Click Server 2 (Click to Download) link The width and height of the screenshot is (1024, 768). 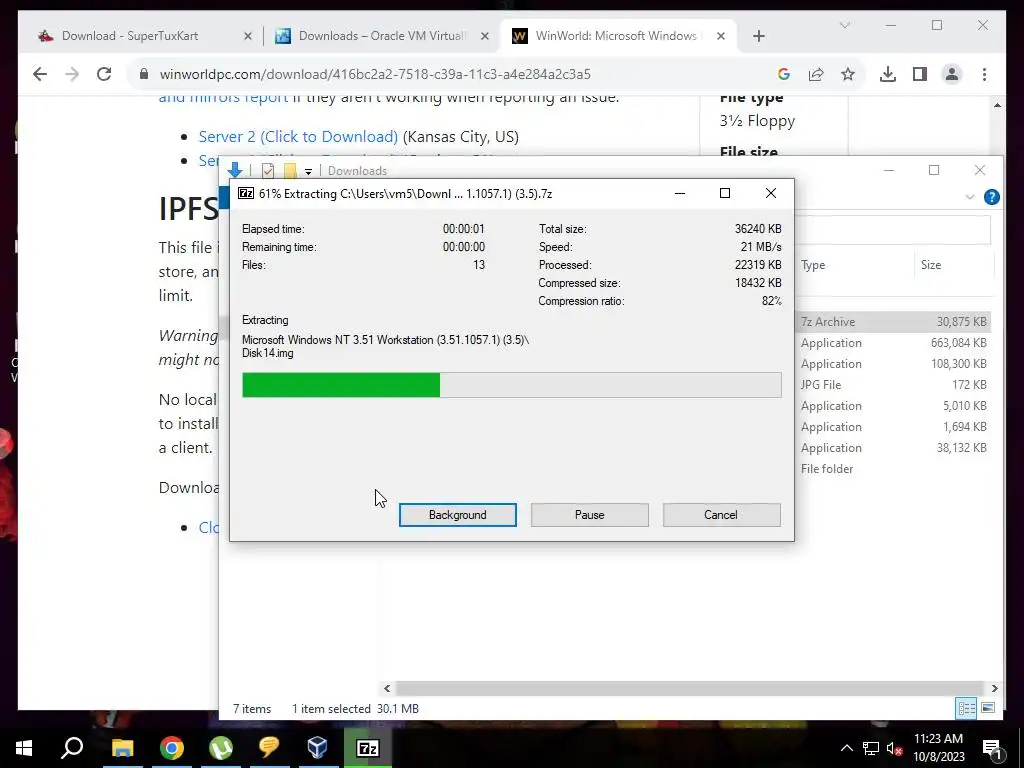[298, 136]
